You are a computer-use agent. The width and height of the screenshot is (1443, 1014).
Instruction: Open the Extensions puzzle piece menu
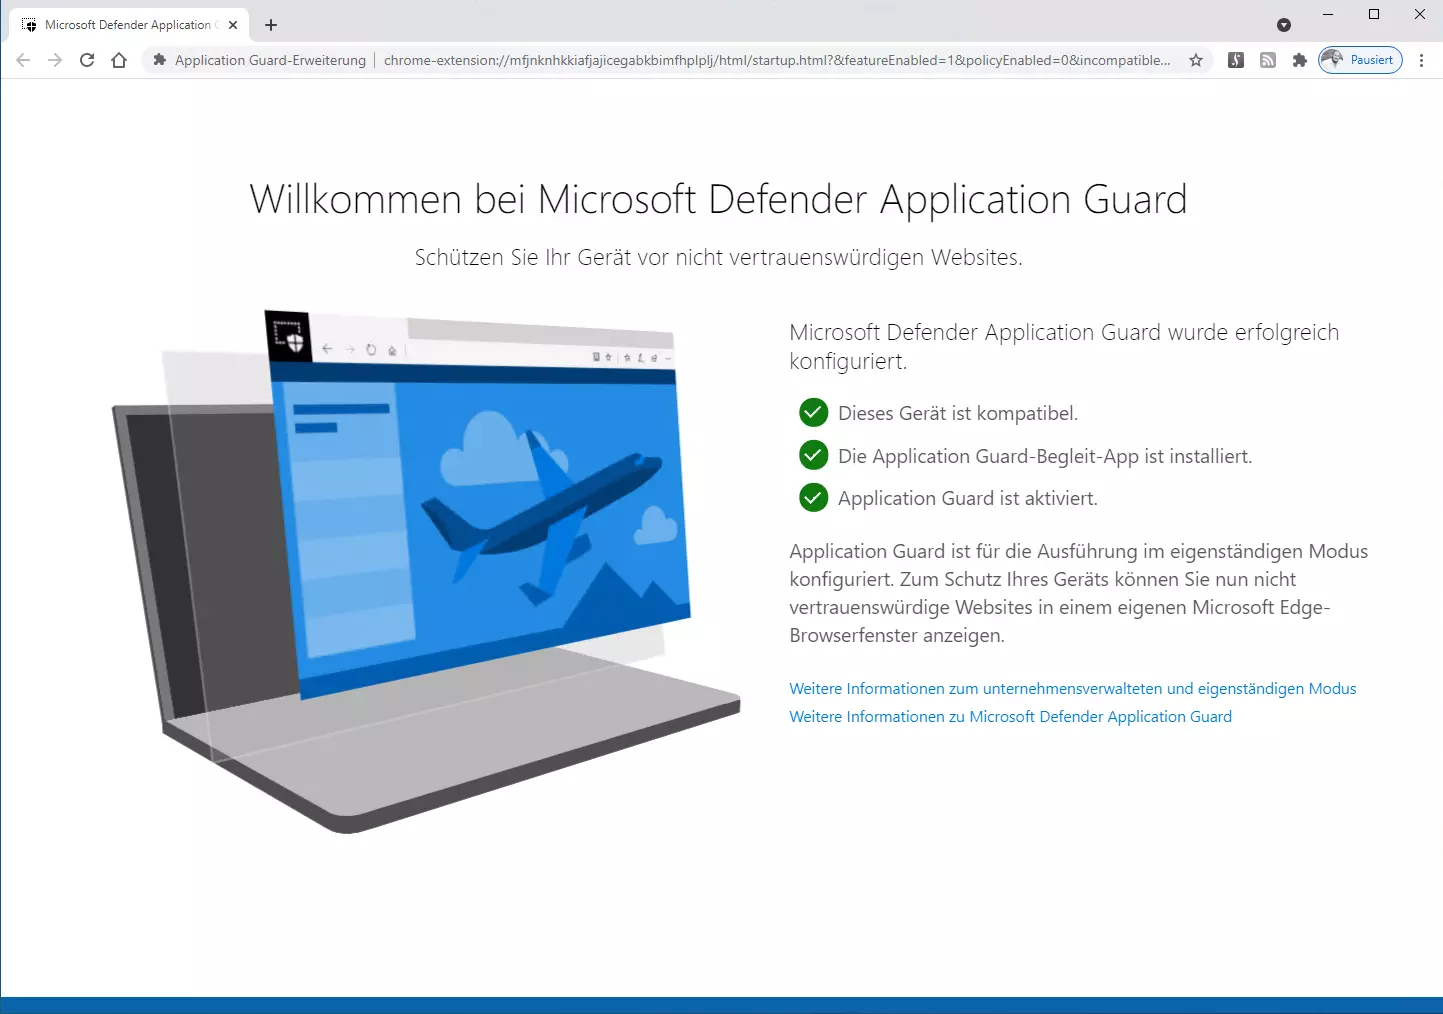point(1300,60)
